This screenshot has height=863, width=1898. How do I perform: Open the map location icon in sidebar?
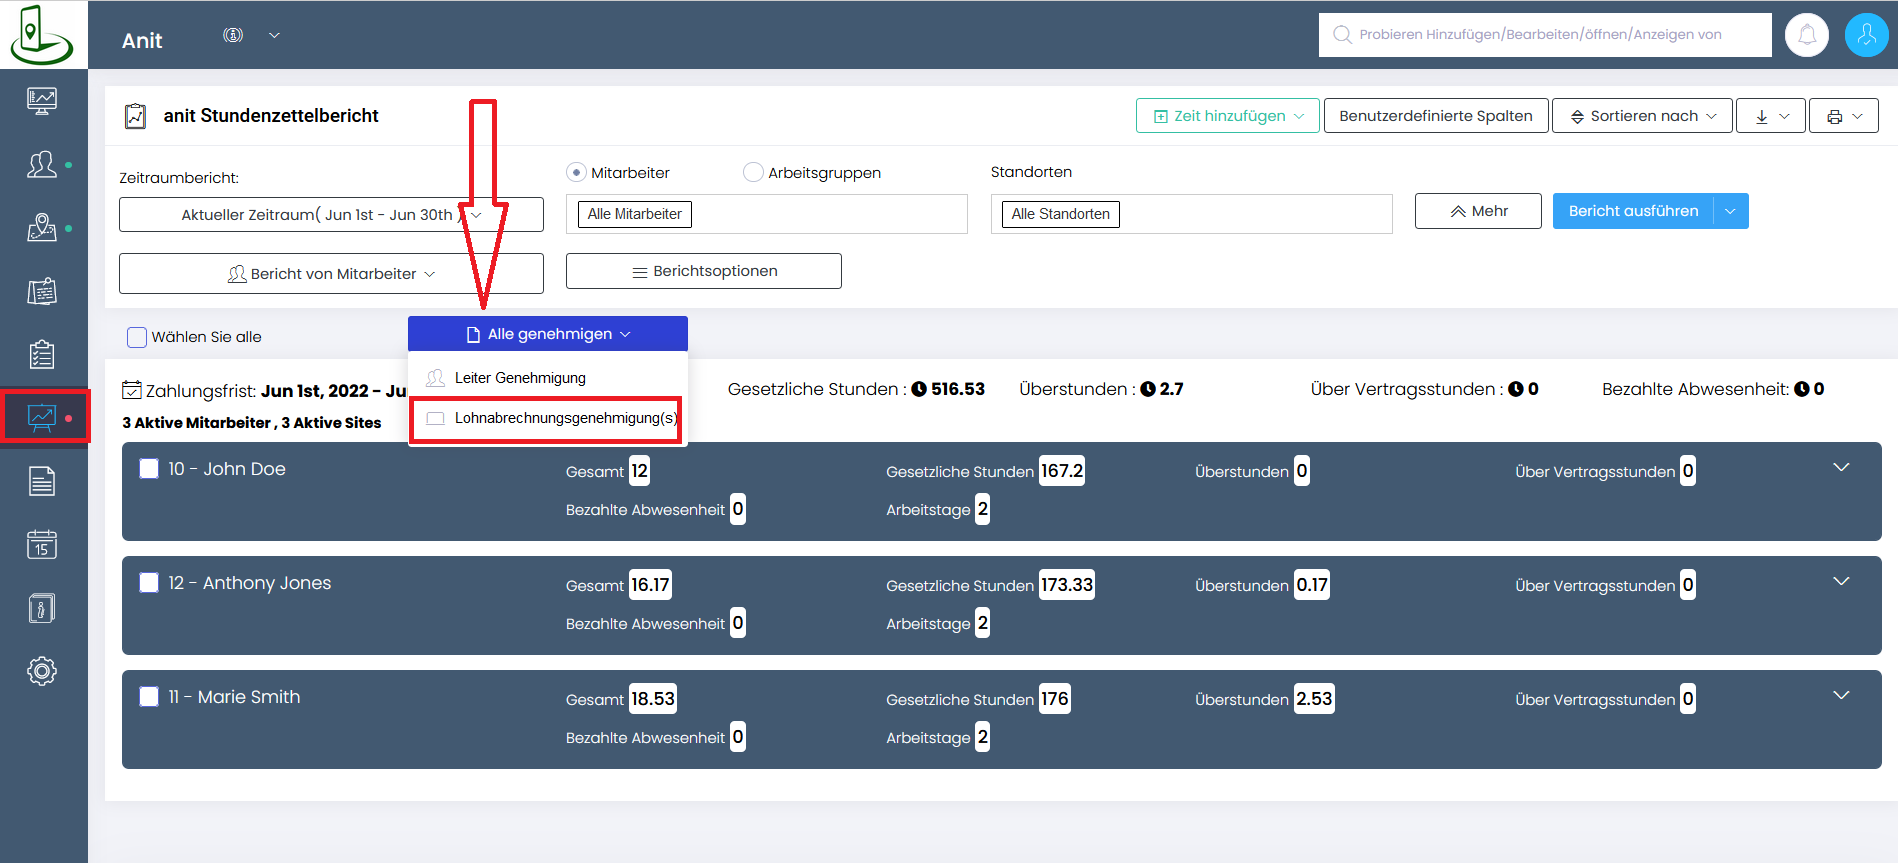point(42,228)
